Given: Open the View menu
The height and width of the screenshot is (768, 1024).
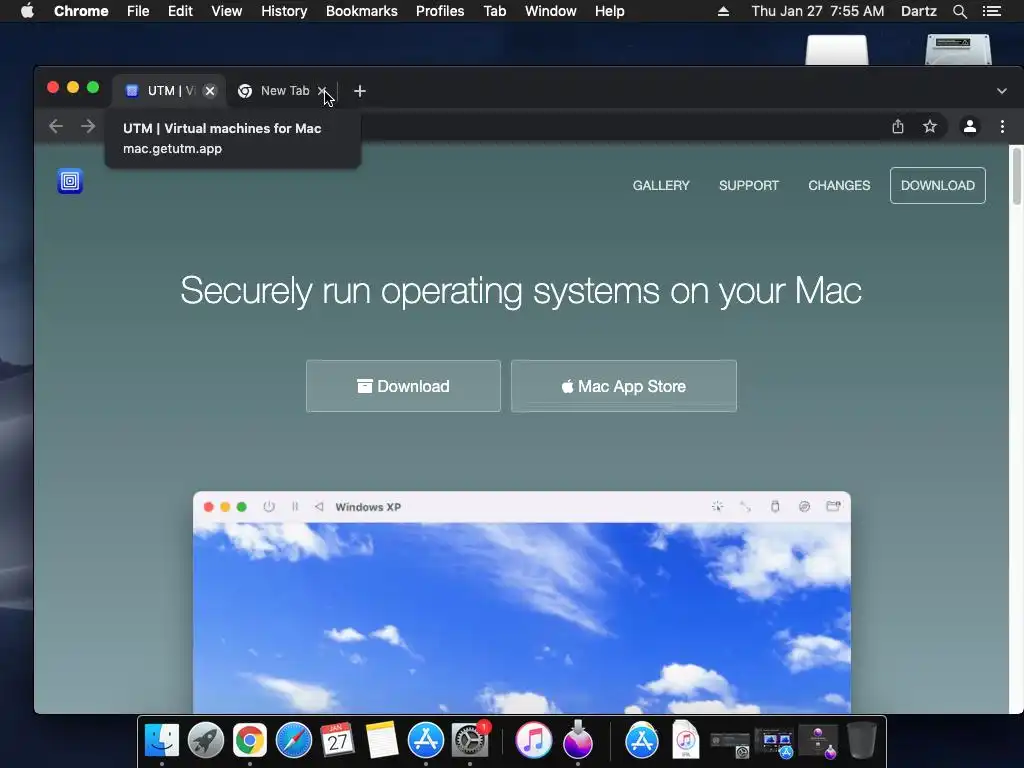Looking at the screenshot, I should tap(227, 11).
